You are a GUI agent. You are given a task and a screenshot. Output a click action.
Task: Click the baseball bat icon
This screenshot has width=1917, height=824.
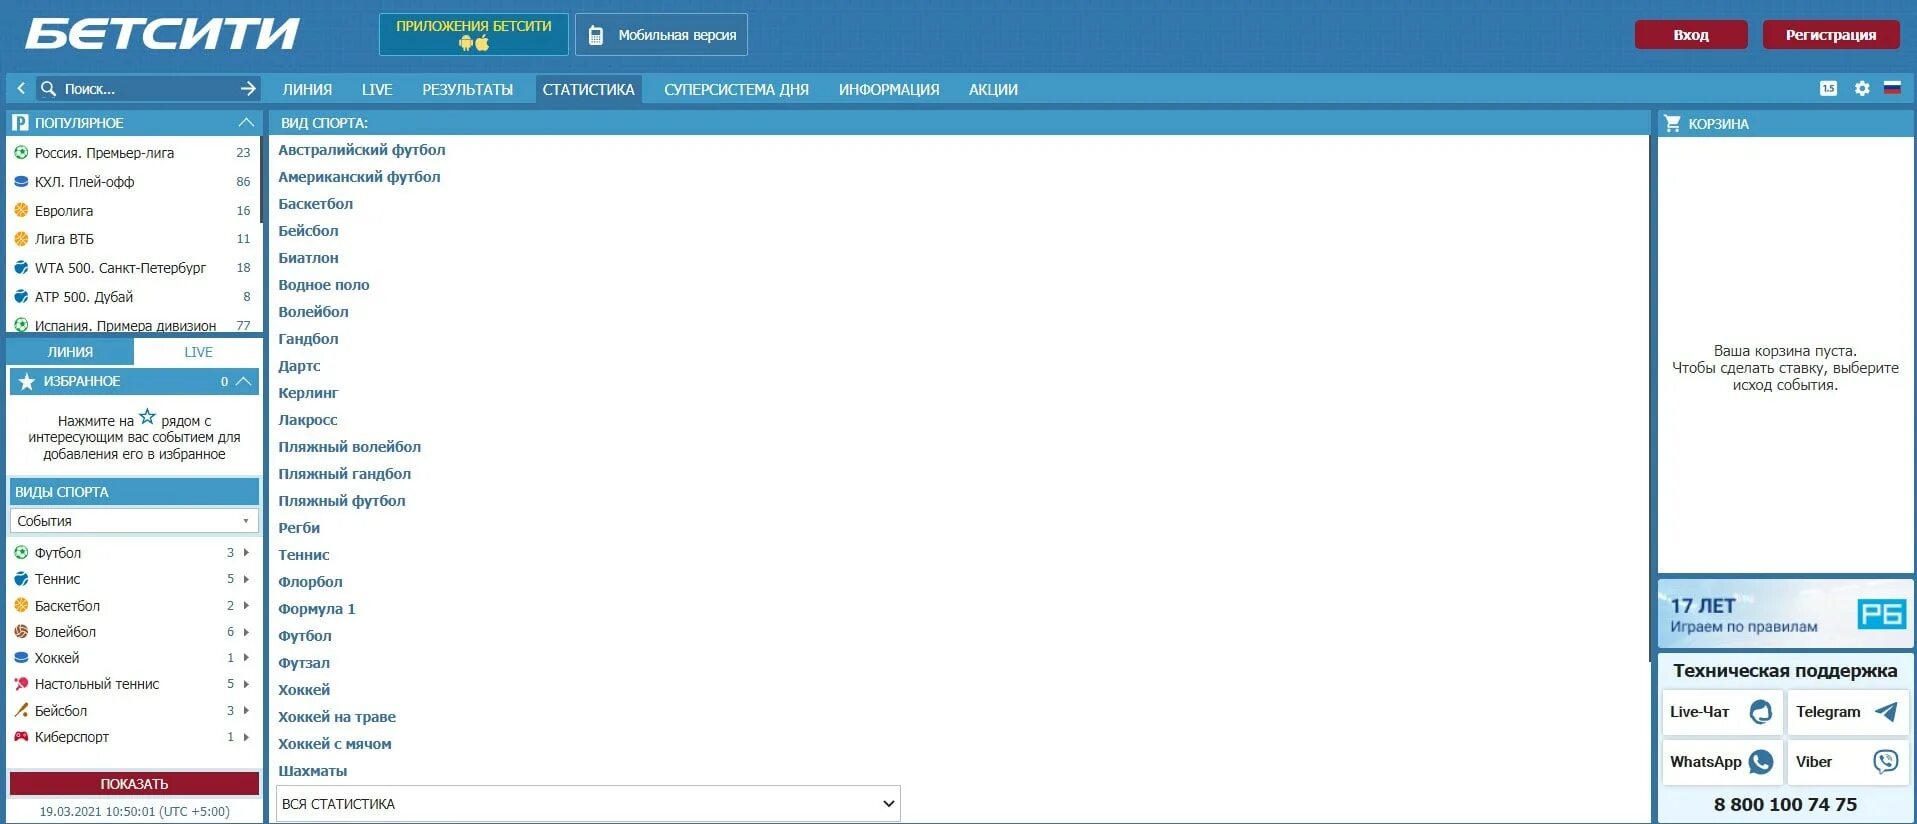21,711
